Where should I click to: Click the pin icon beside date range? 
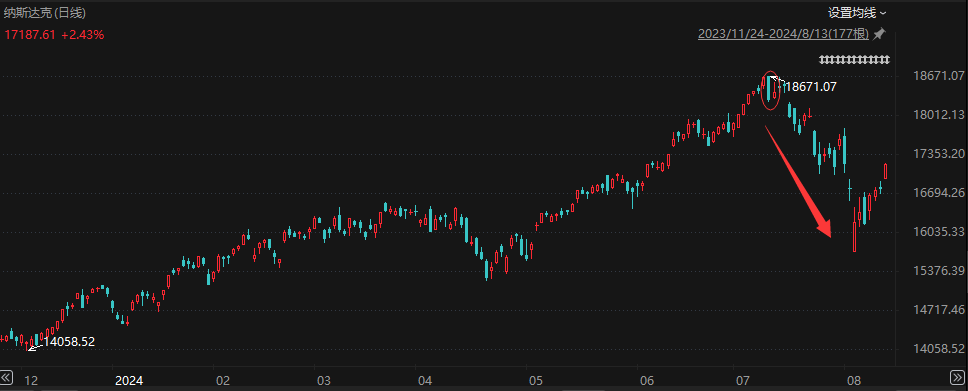pyautogui.click(x=879, y=34)
